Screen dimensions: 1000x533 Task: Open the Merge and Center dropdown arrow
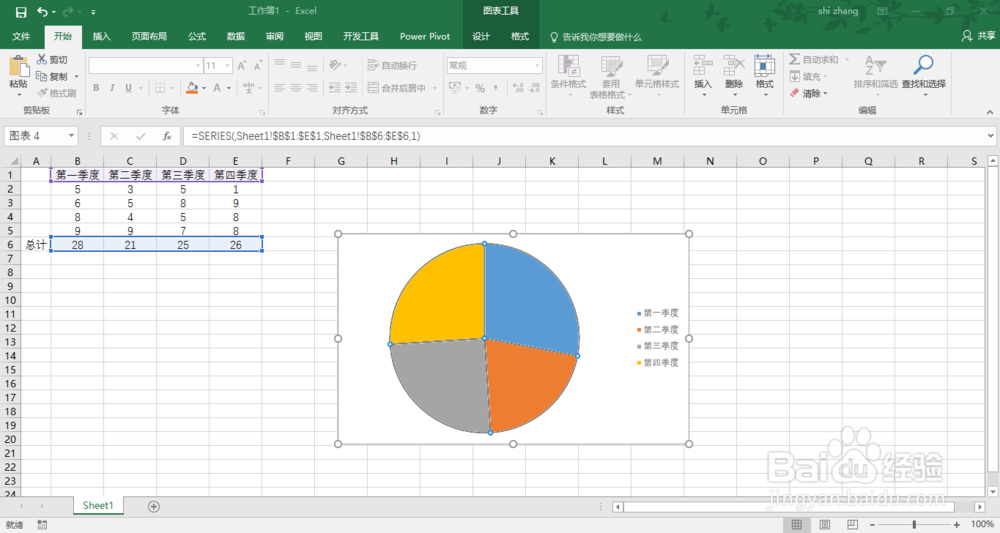[435, 88]
